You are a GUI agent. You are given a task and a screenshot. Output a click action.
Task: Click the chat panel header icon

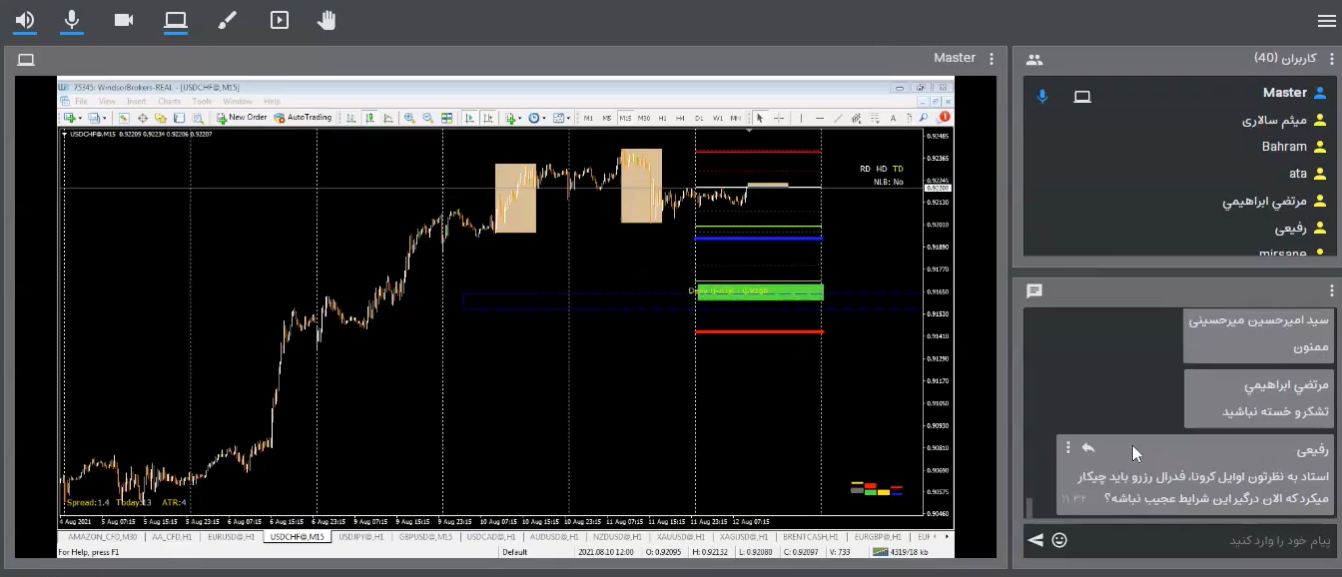coord(1034,291)
